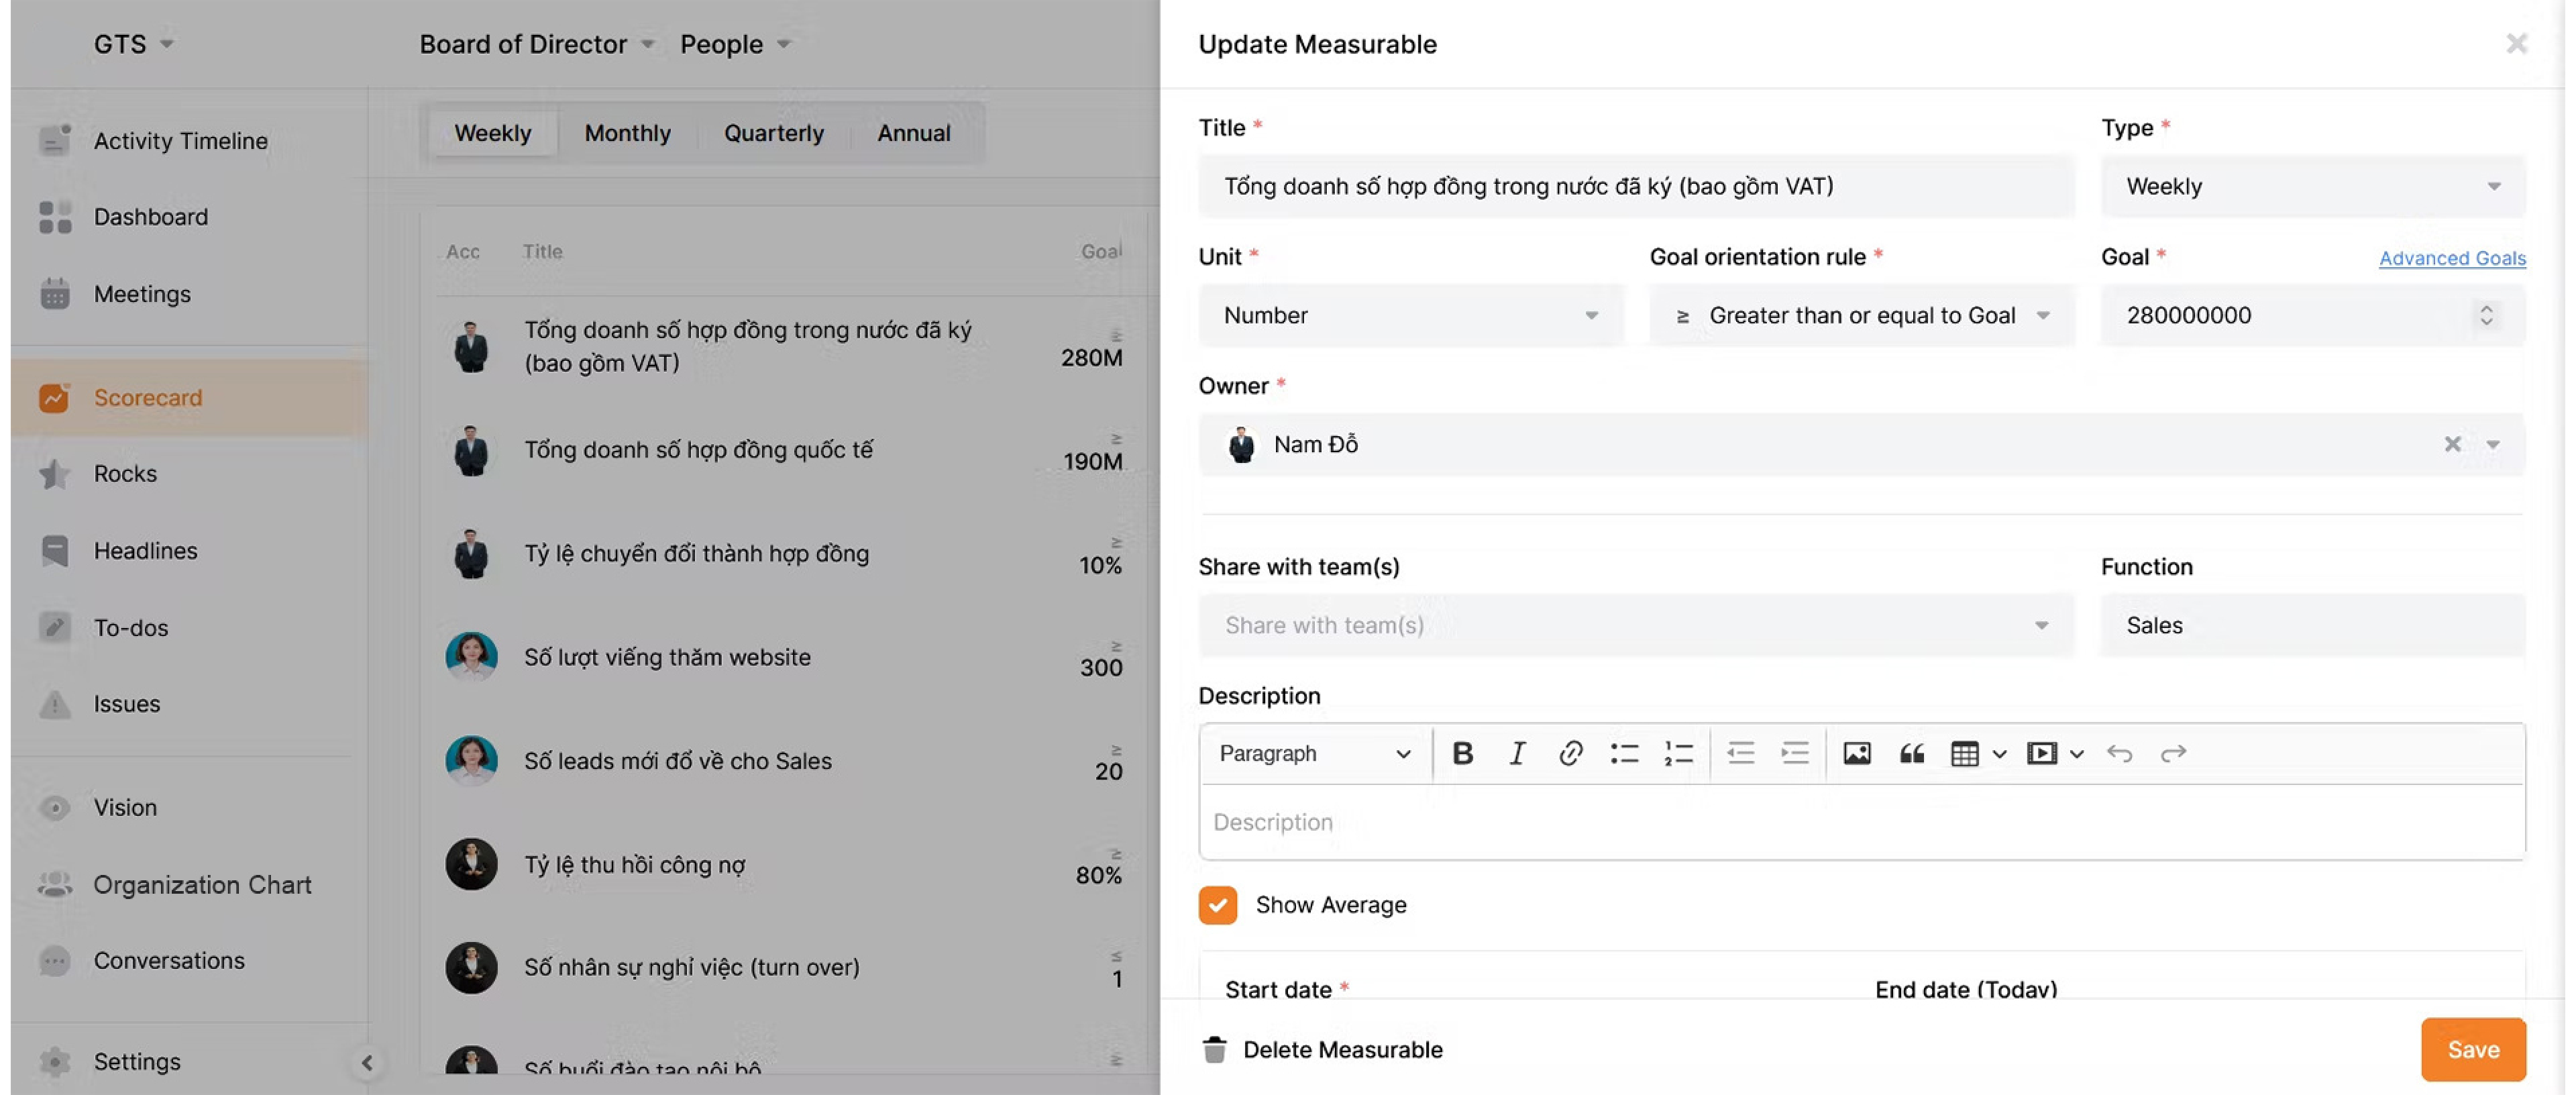Uncheck the Show Average checkbox
Viewport: 2576px width, 1095px height.
1217,905
